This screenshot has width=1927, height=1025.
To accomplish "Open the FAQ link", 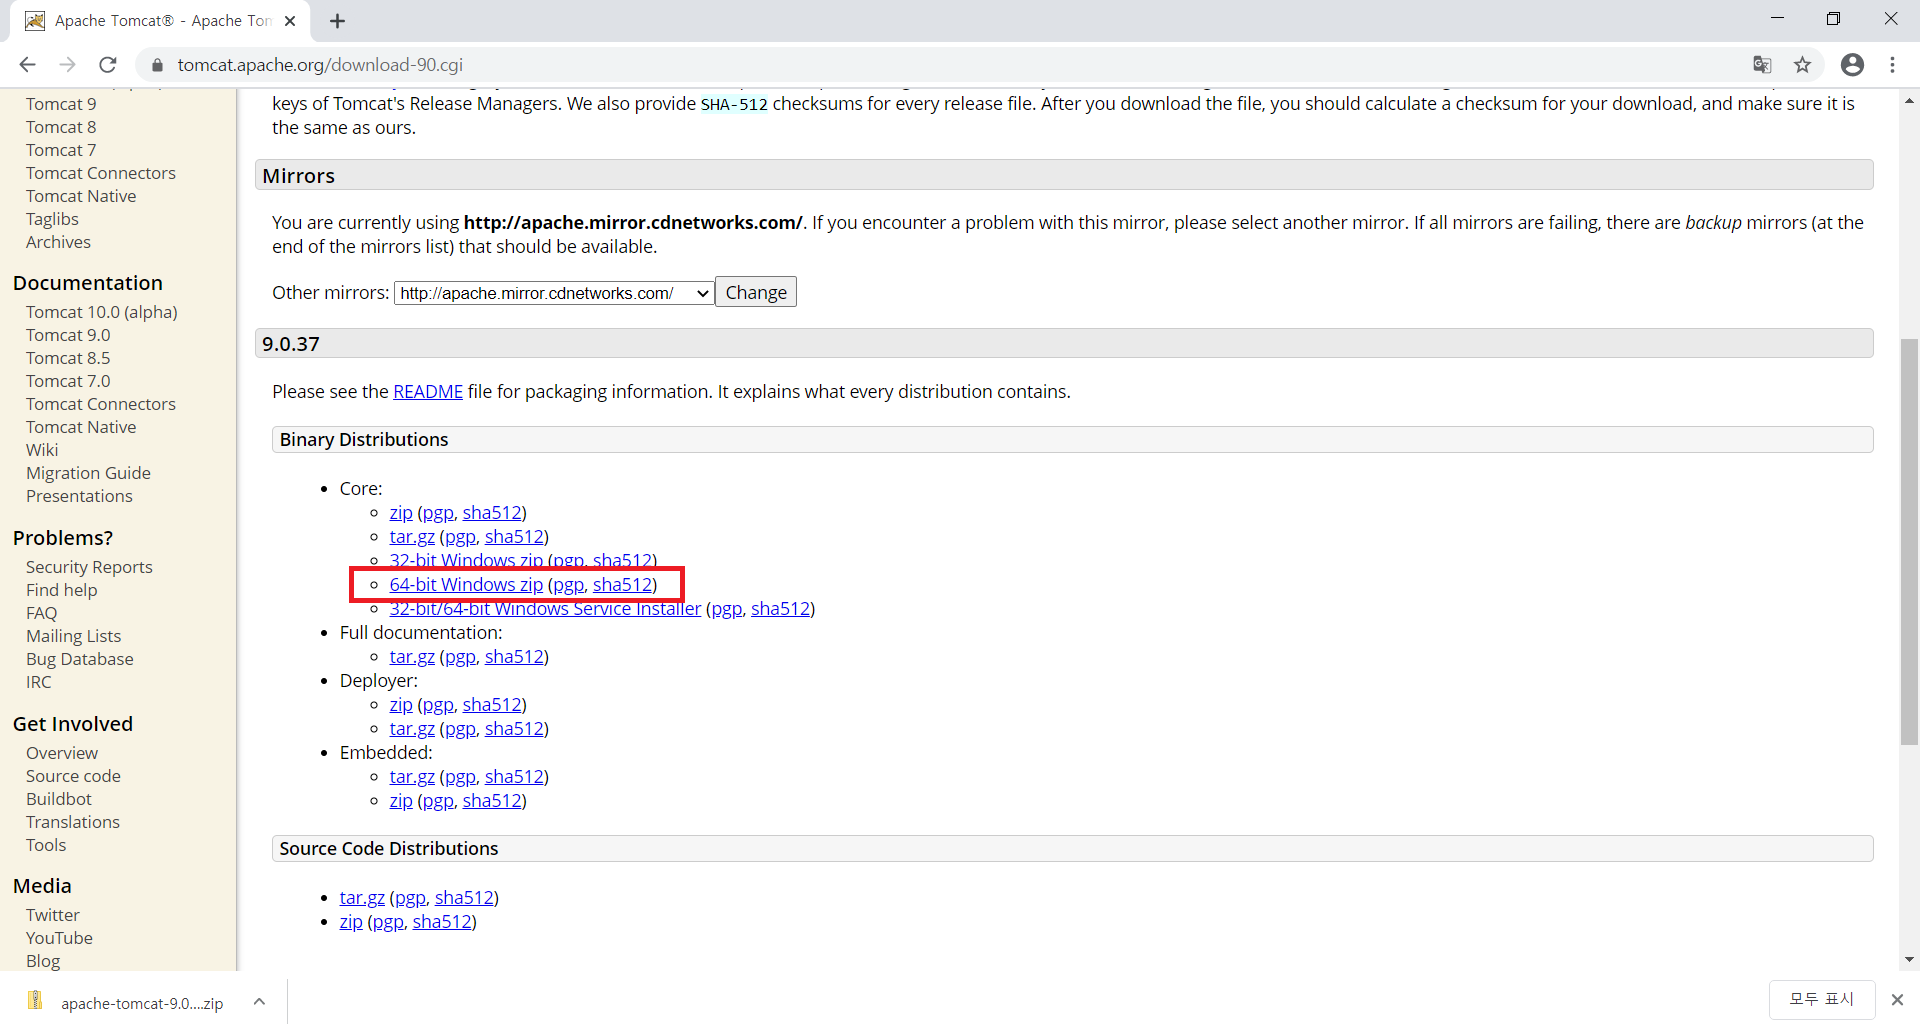I will coord(41,613).
